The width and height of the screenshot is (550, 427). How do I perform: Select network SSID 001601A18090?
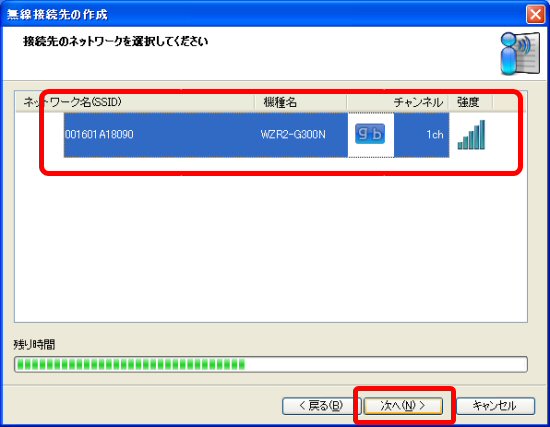[99, 134]
